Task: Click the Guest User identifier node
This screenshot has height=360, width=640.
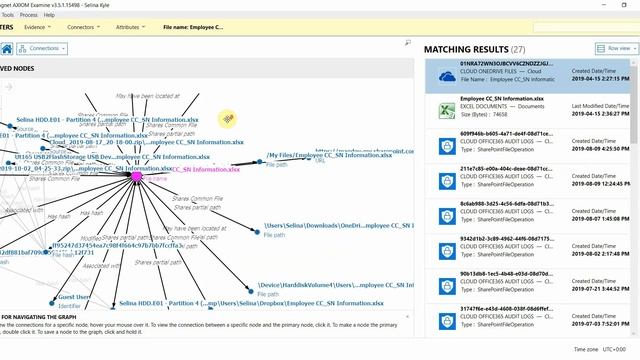Action: [x=52, y=303]
